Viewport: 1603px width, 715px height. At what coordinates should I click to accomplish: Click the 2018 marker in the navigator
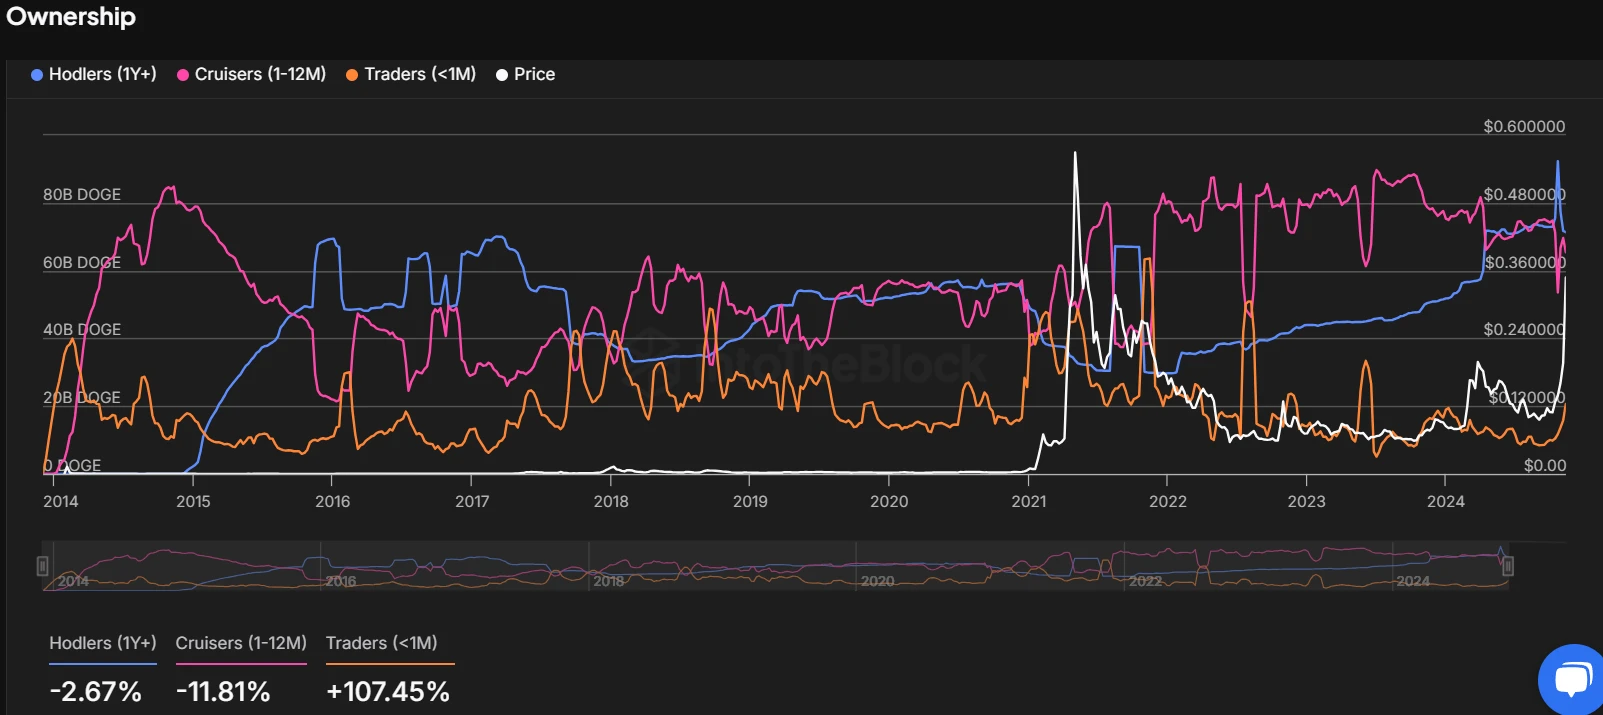(608, 581)
